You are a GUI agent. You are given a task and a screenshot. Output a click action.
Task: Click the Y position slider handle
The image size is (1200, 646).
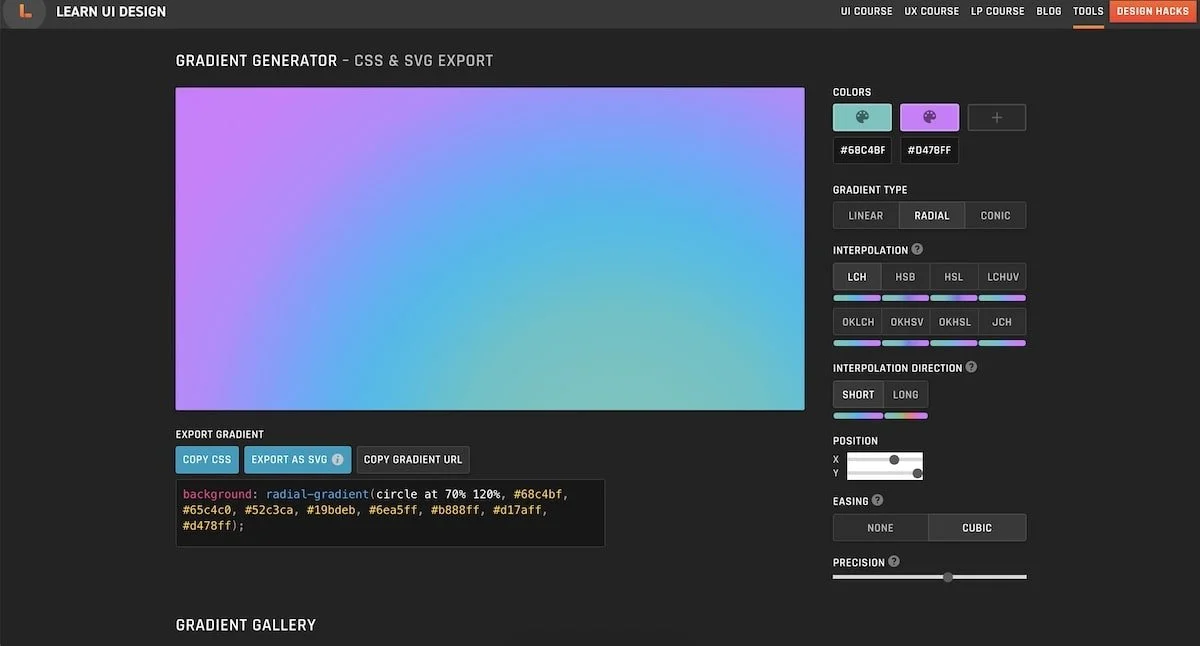917,473
